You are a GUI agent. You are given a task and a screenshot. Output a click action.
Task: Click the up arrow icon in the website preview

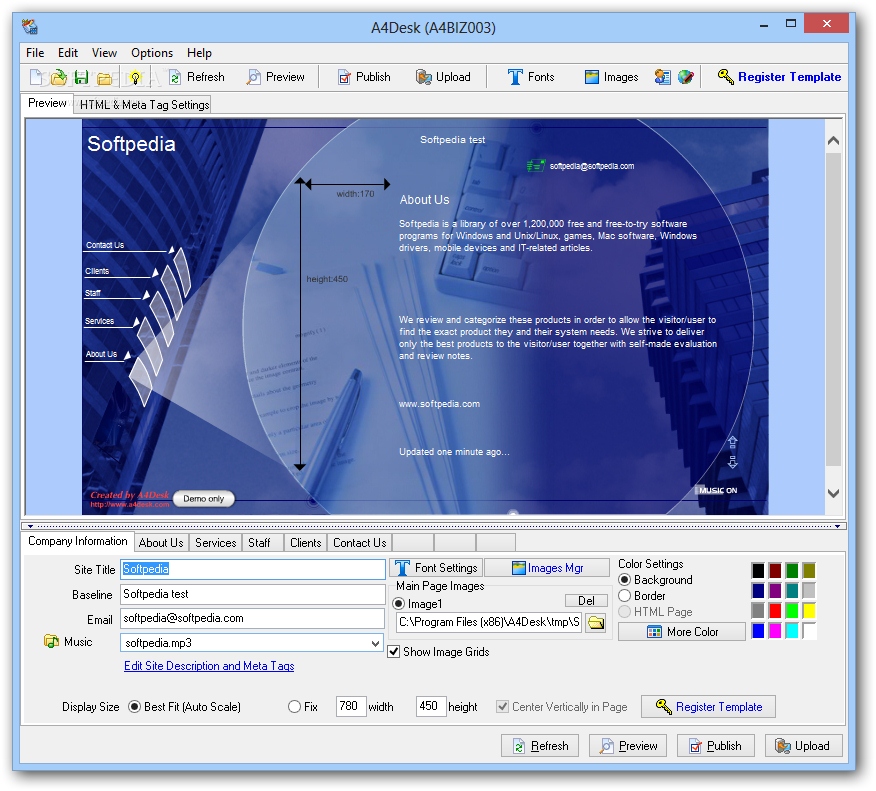tap(732, 442)
